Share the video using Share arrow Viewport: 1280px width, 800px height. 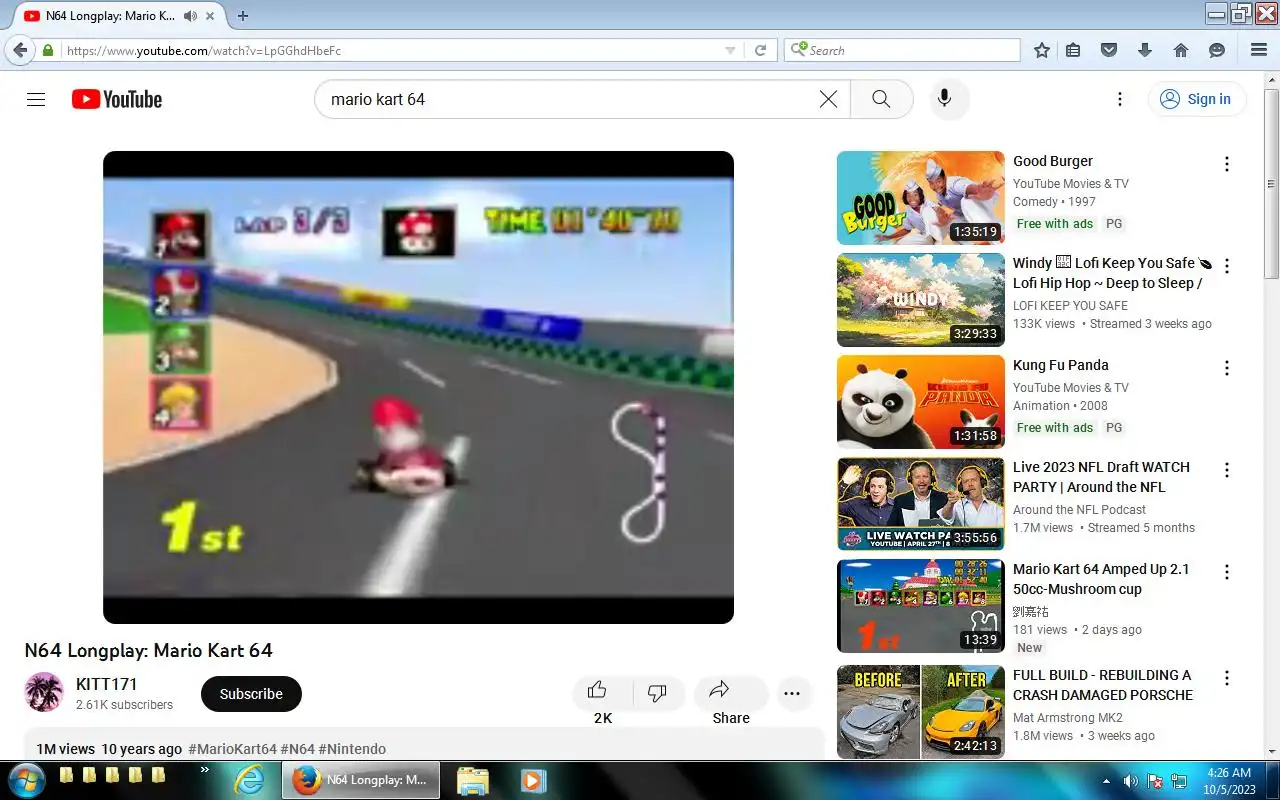(x=730, y=693)
